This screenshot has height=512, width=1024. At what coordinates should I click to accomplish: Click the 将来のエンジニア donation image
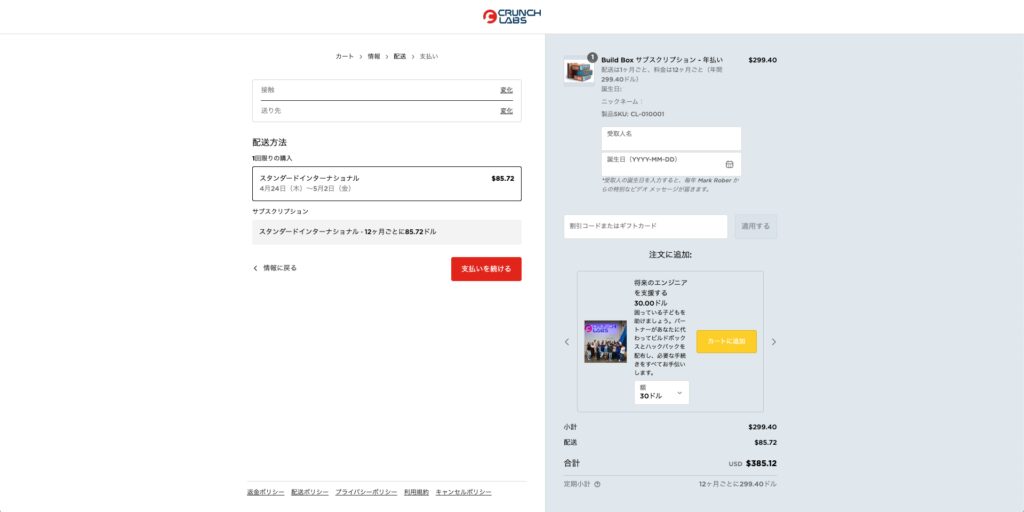coord(605,342)
